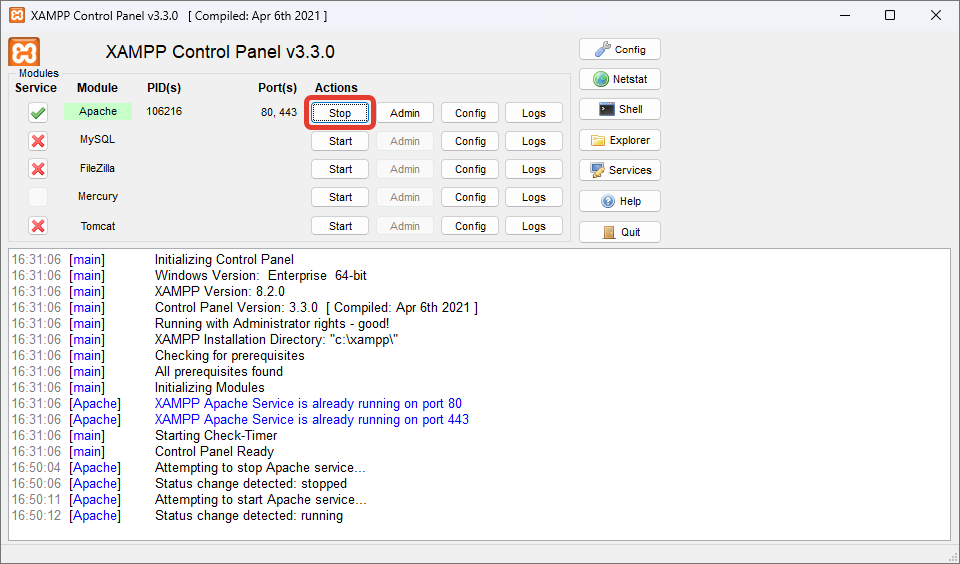Click 'Windows Version: Enterprise 64-bit' log line
The height and width of the screenshot is (564, 960).
click(x=261, y=276)
